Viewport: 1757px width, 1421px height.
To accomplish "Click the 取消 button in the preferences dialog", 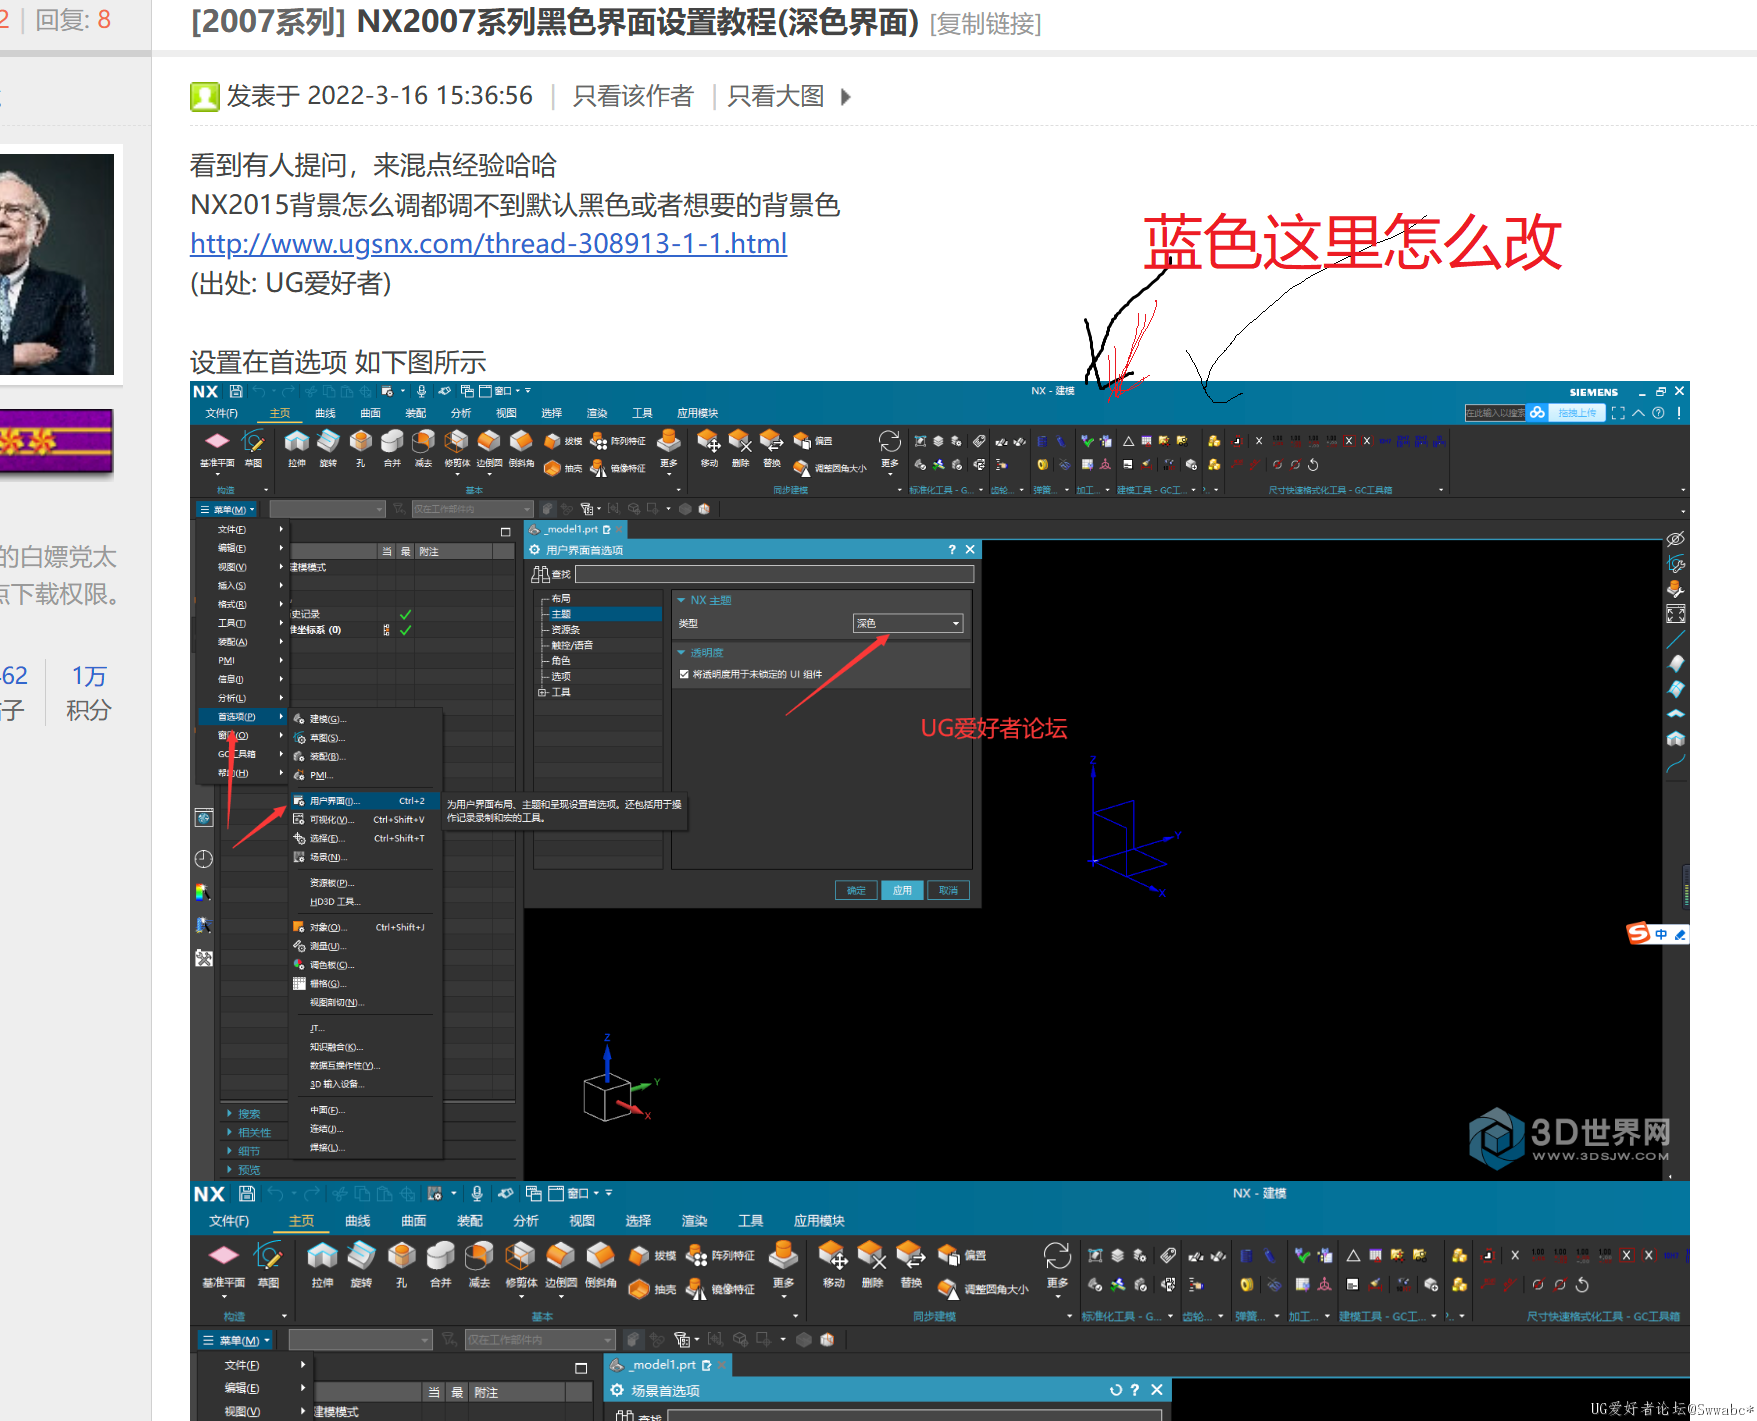I will coord(948,890).
